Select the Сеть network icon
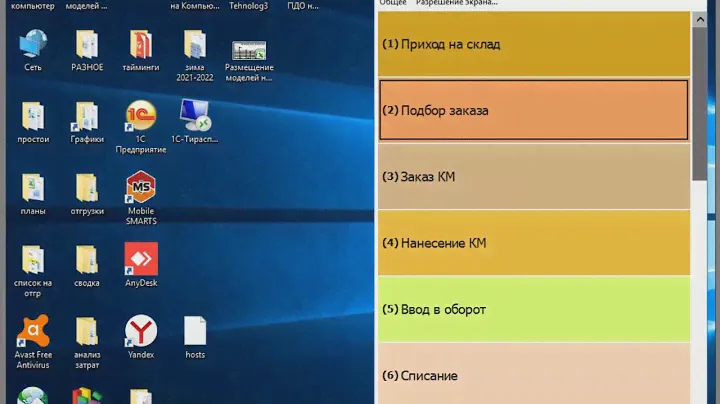 [33, 46]
